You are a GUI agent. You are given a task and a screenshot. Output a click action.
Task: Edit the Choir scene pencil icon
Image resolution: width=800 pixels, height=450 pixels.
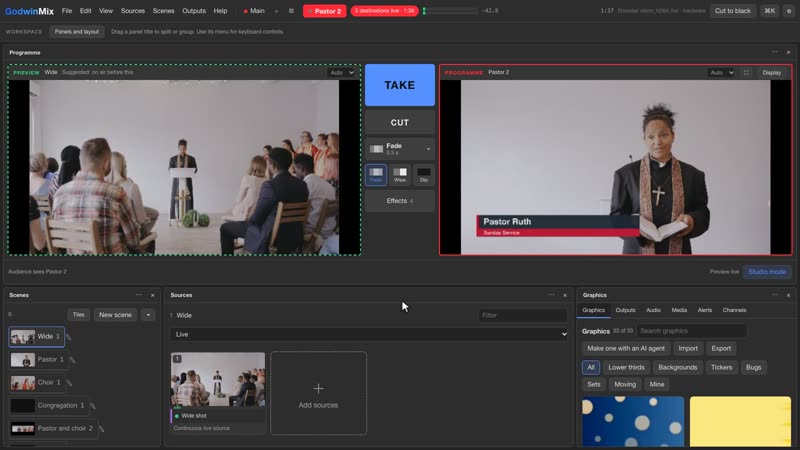pyautogui.click(x=69, y=383)
